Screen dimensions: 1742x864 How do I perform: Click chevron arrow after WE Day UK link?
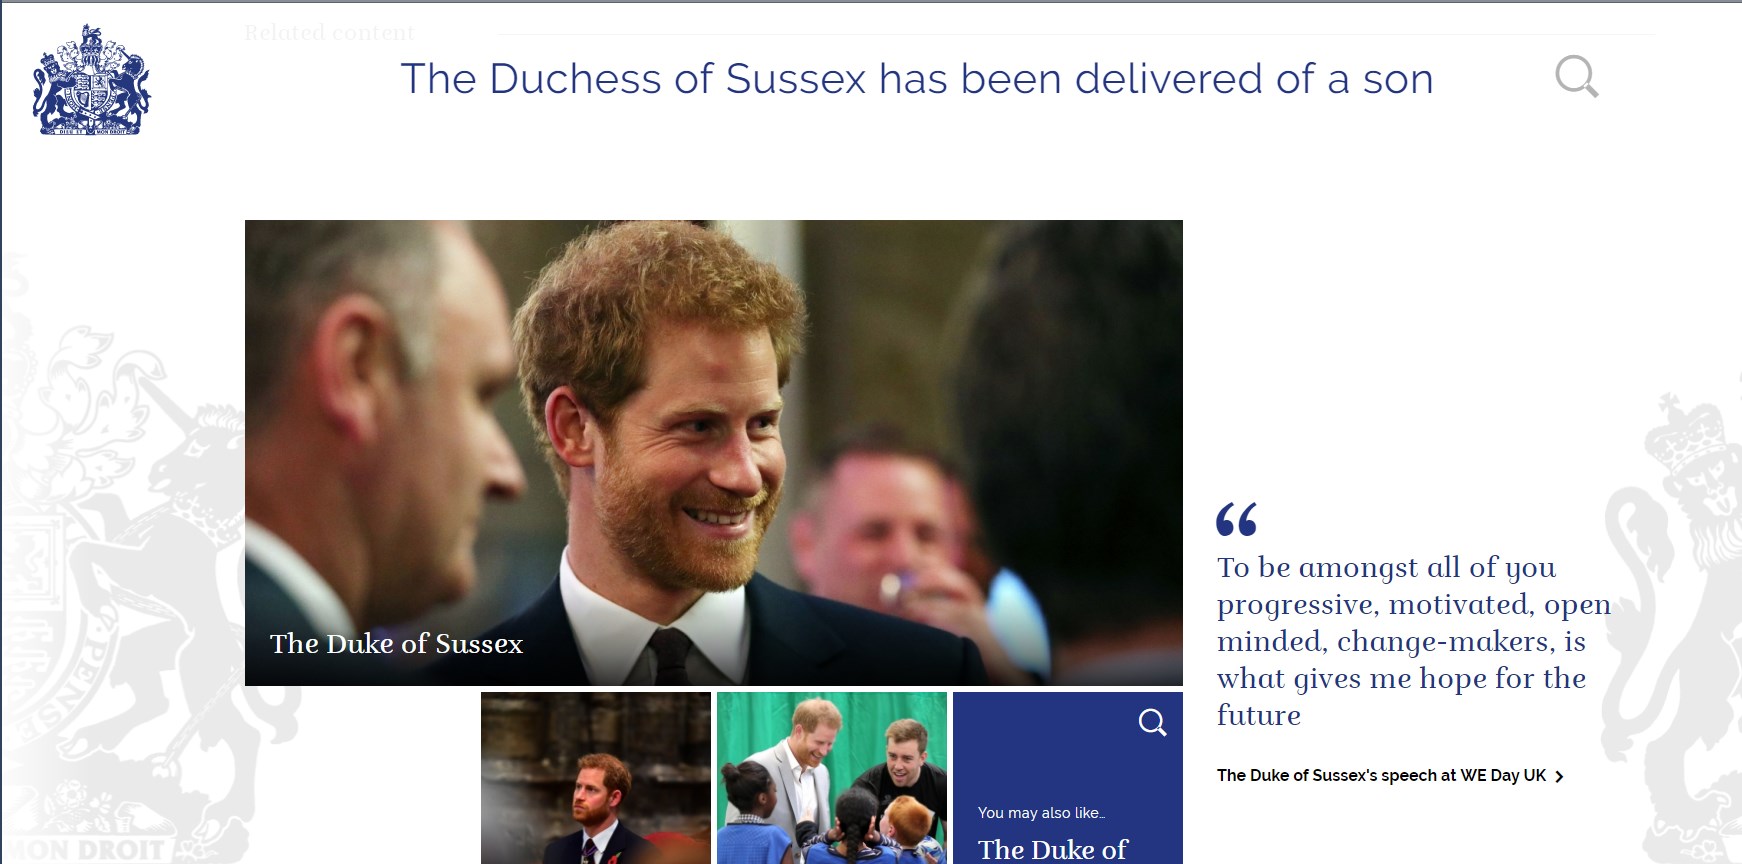(1559, 776)
